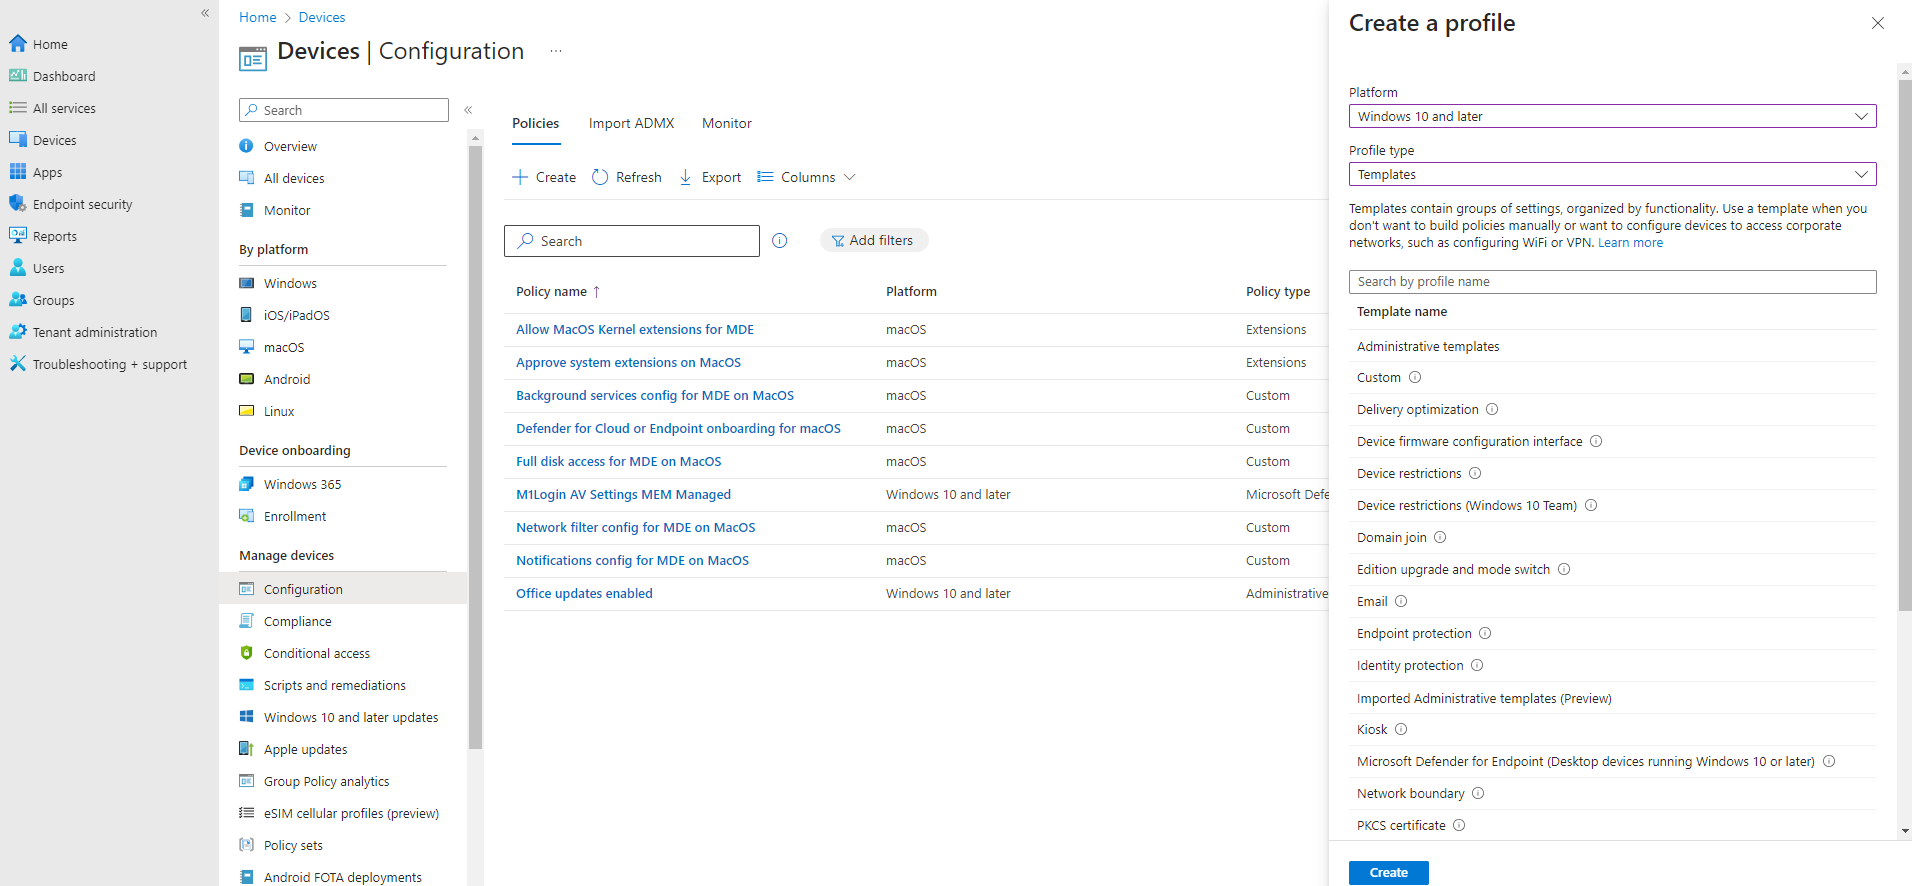
Task: Open the Reports icon
Action: (x=18, y=235)
